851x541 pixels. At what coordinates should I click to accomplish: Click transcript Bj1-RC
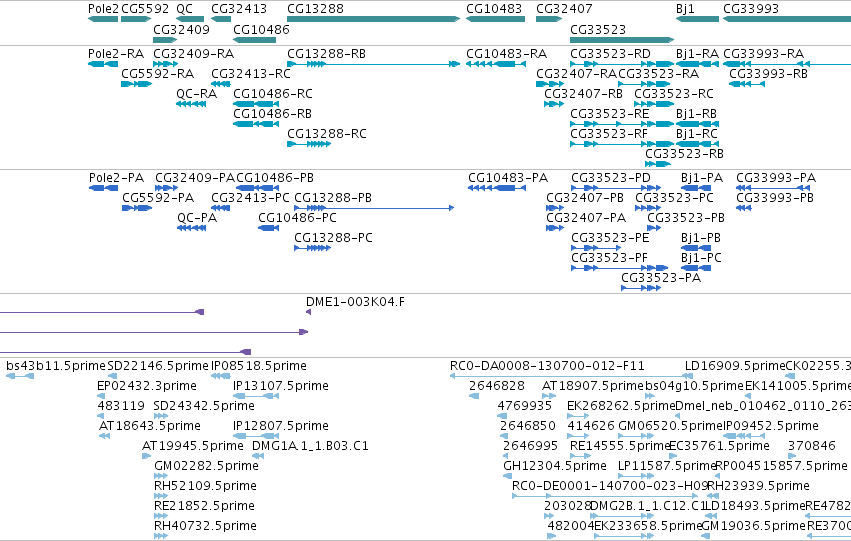[x=697, y=134]
